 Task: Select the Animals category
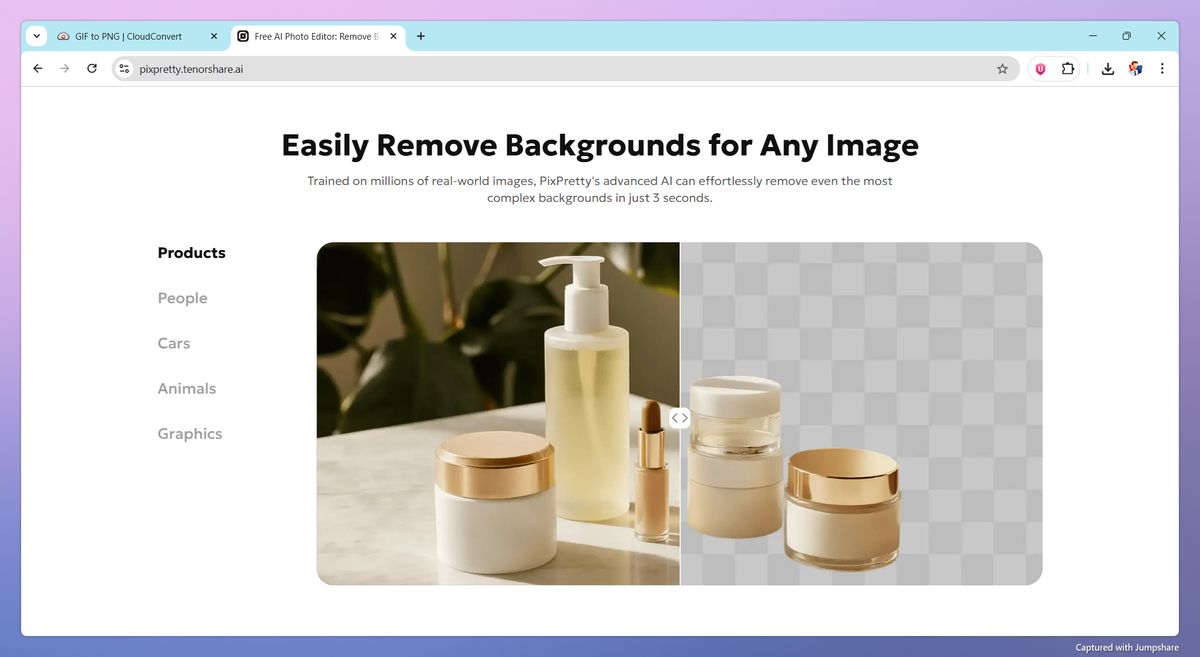[x=187, y=388]
